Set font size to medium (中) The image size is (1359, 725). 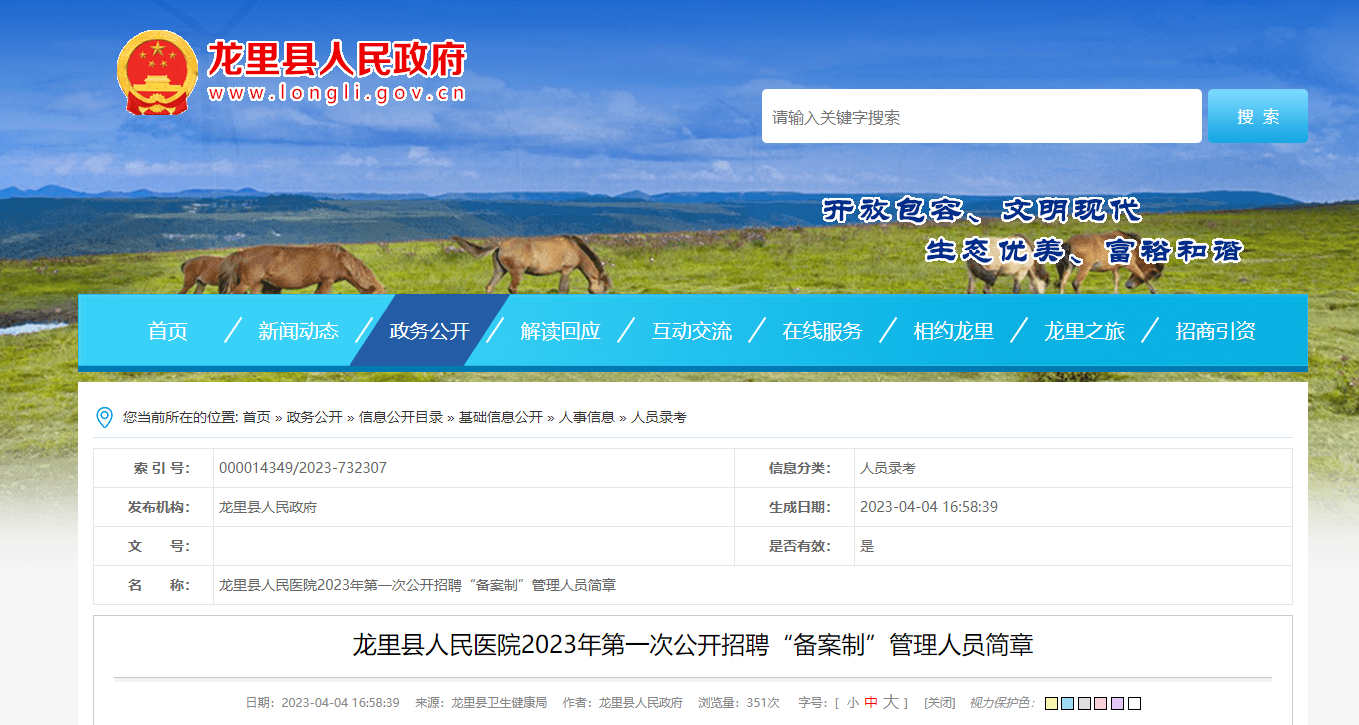871,703
